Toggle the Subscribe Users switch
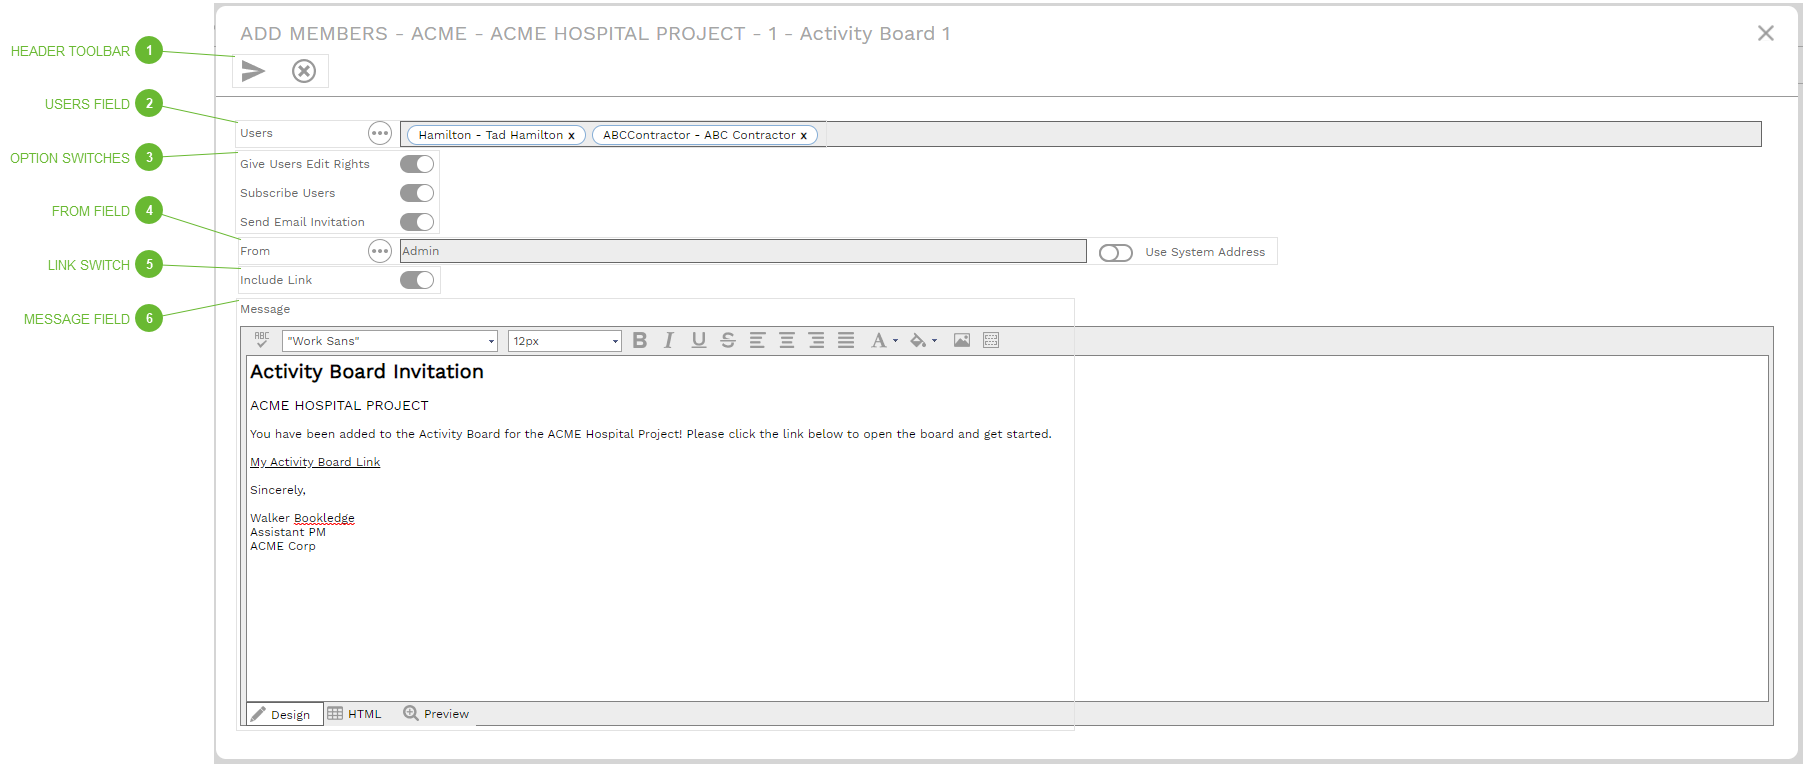The image size is (1806, 767). [417, 193]
